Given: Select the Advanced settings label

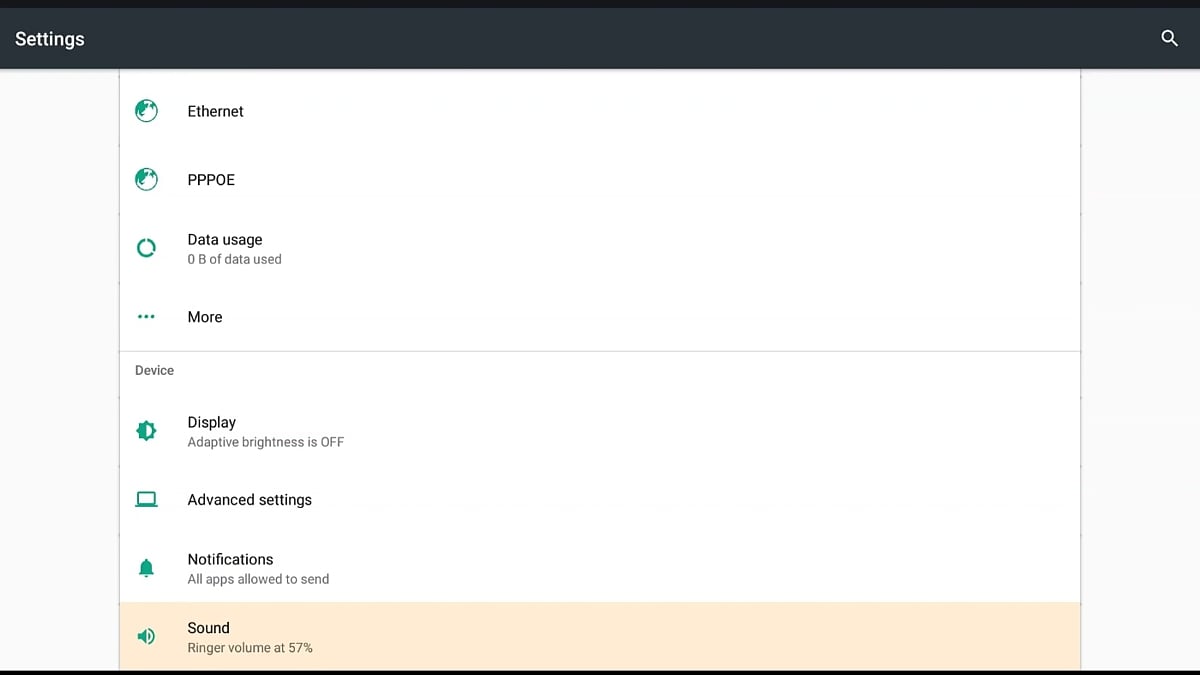Looking at the screenshot, I should pos(250,500).
